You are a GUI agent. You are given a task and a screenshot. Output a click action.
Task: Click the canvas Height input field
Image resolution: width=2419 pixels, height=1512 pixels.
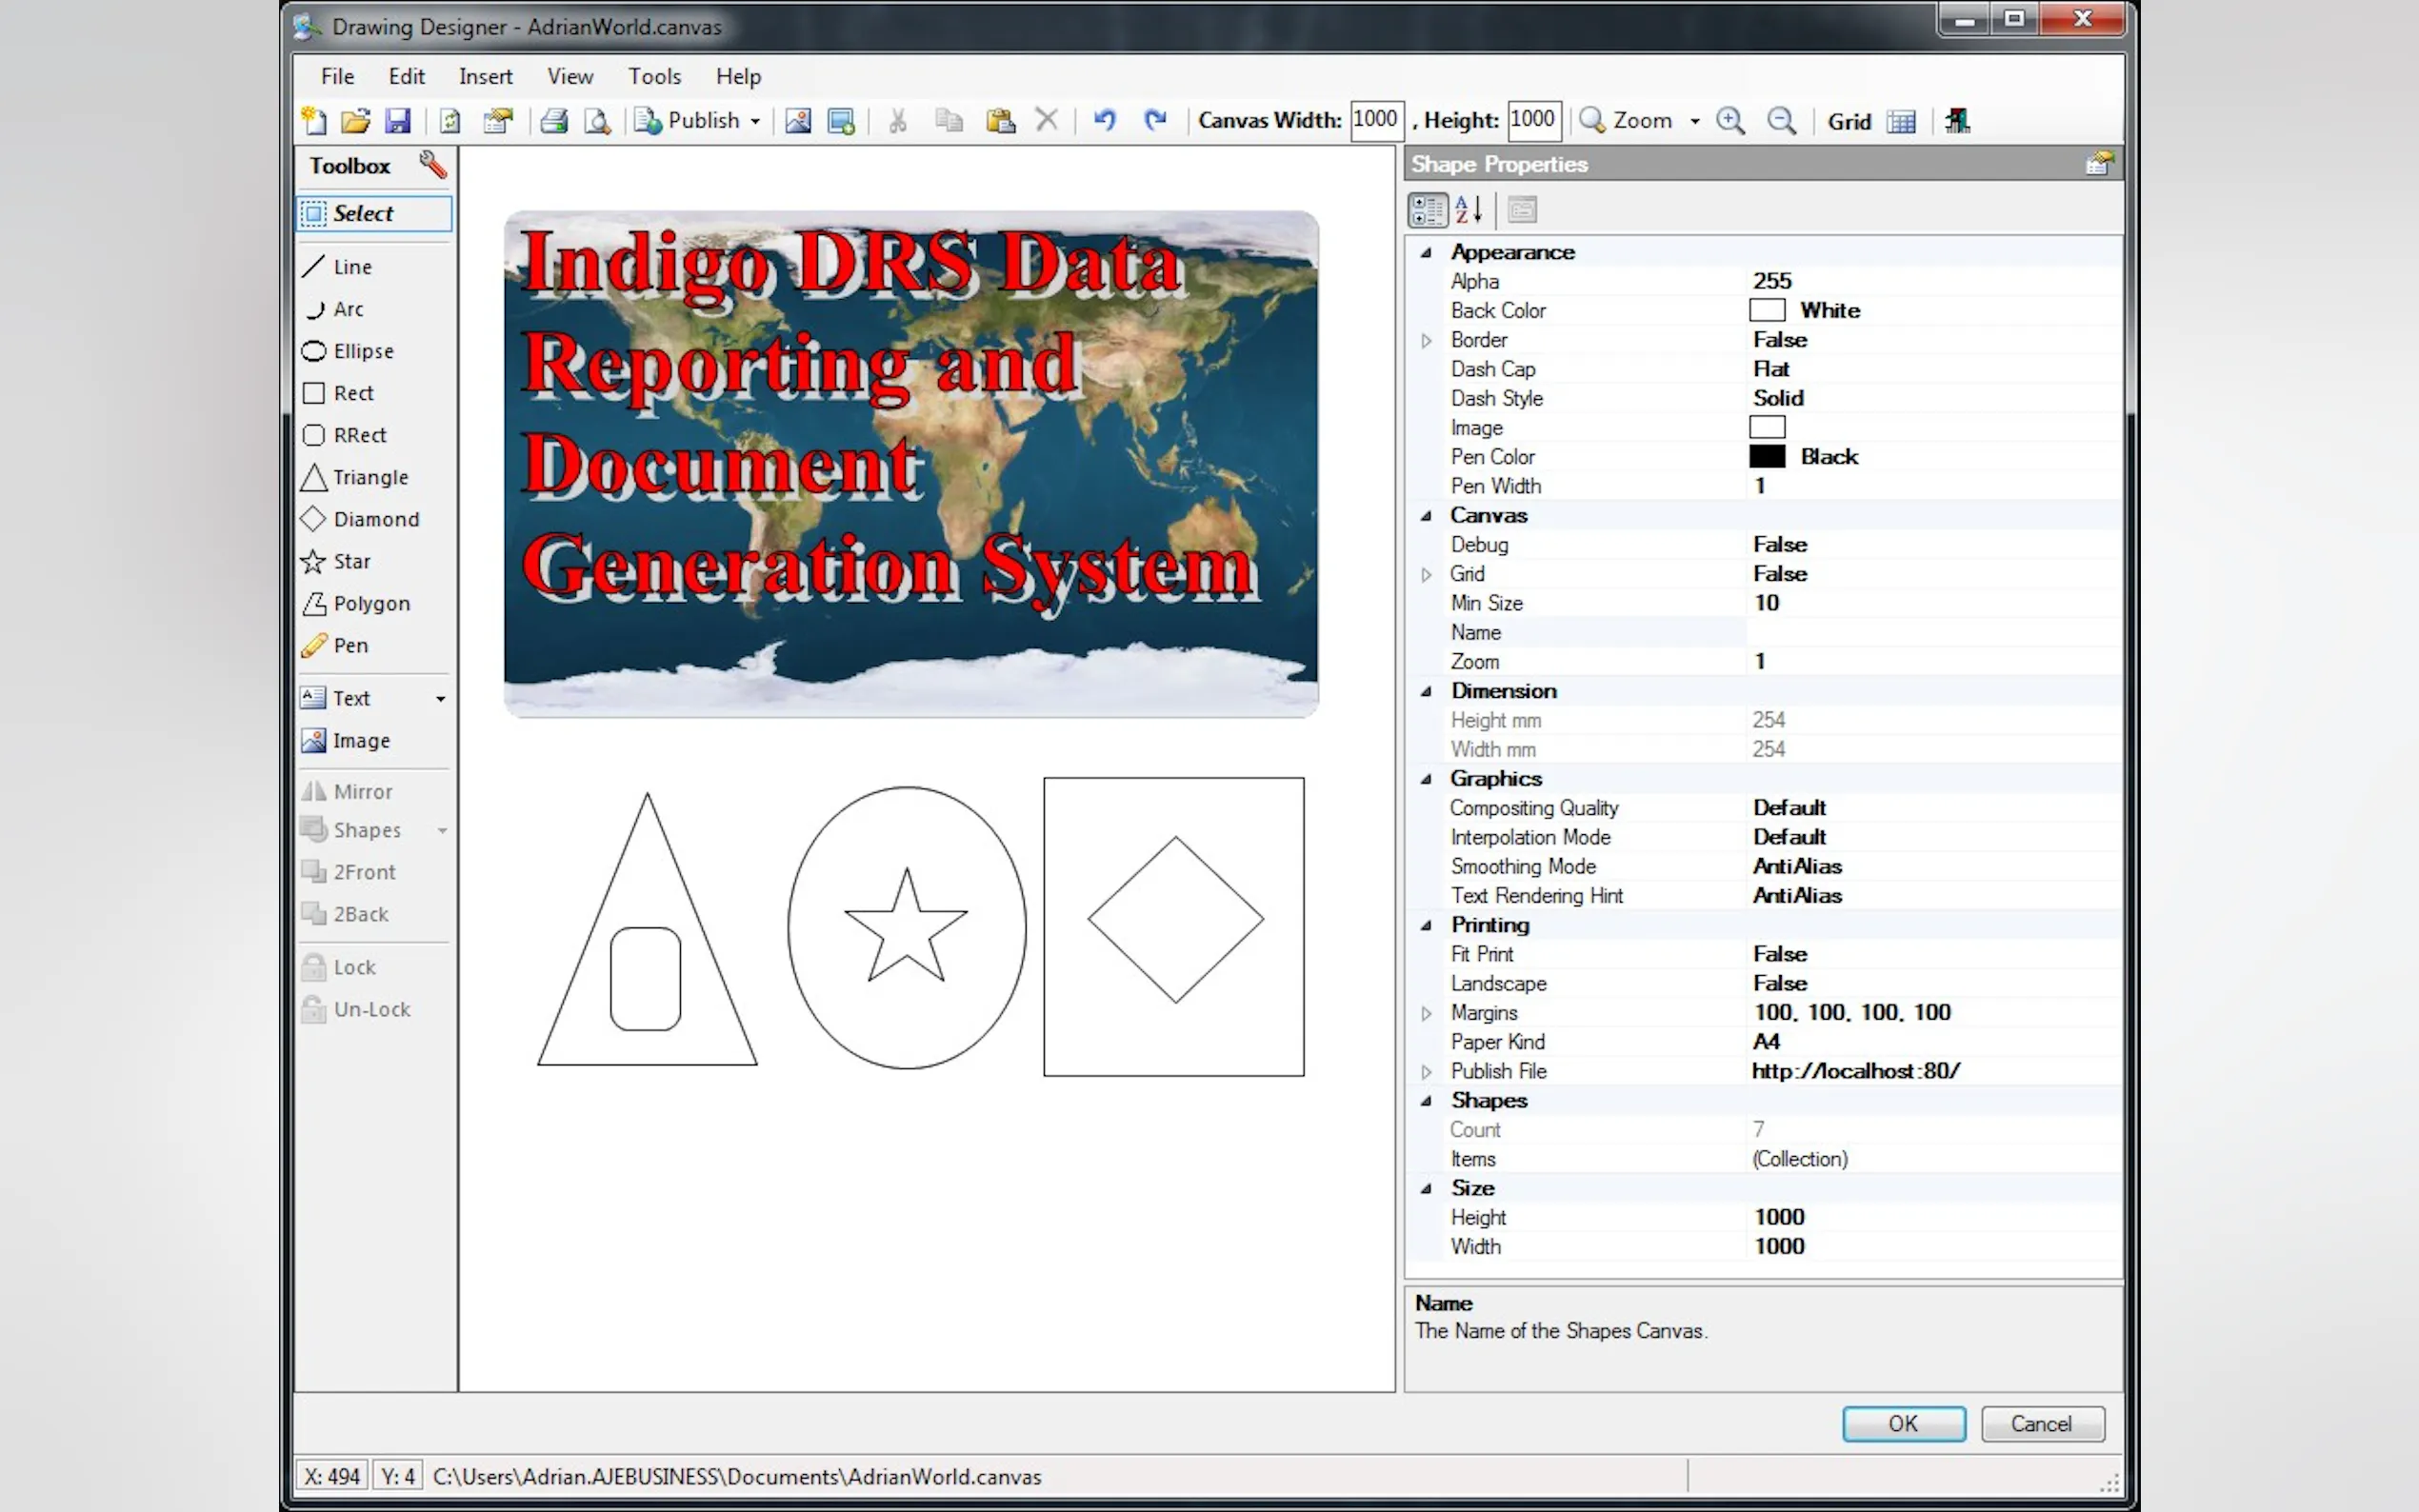tap(1532, 120)
